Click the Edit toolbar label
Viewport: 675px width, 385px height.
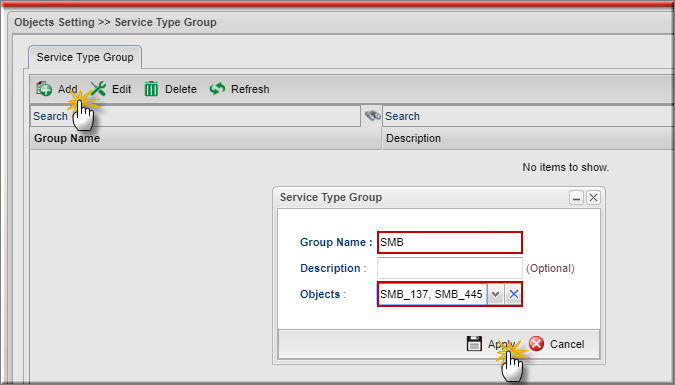[x=121, y=89]
